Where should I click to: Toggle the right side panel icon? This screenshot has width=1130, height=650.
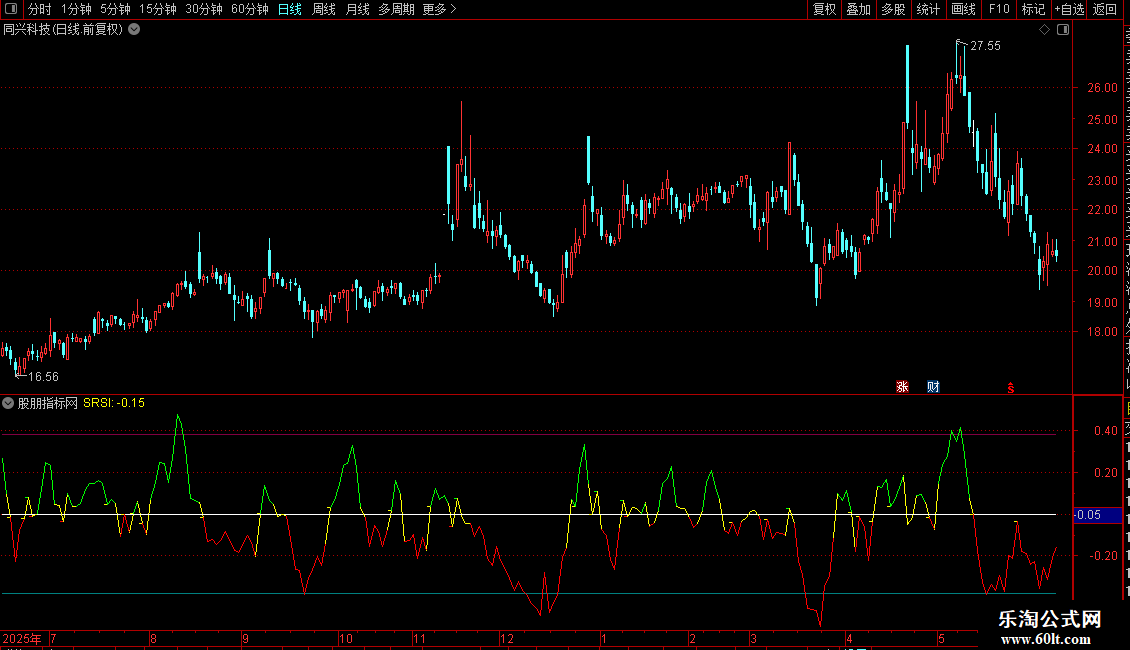coord(1063,30)
